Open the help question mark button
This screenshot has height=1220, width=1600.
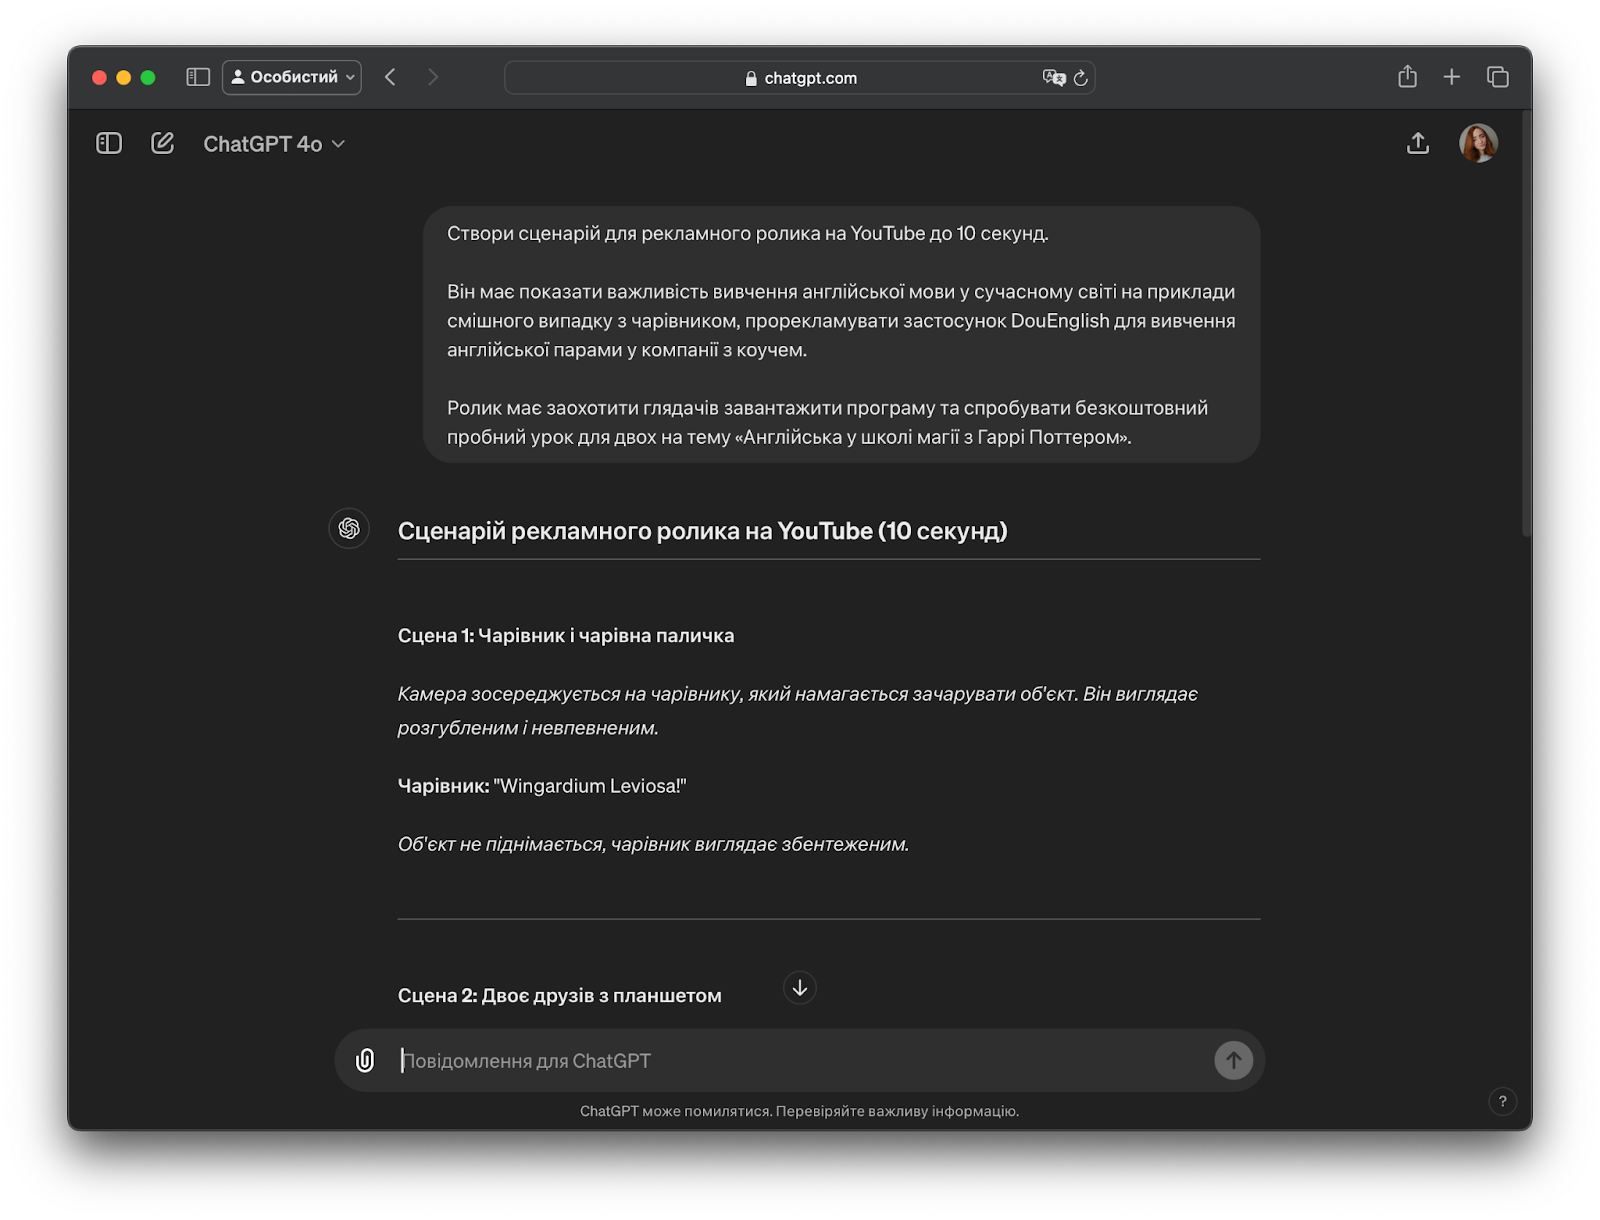1502,1101
